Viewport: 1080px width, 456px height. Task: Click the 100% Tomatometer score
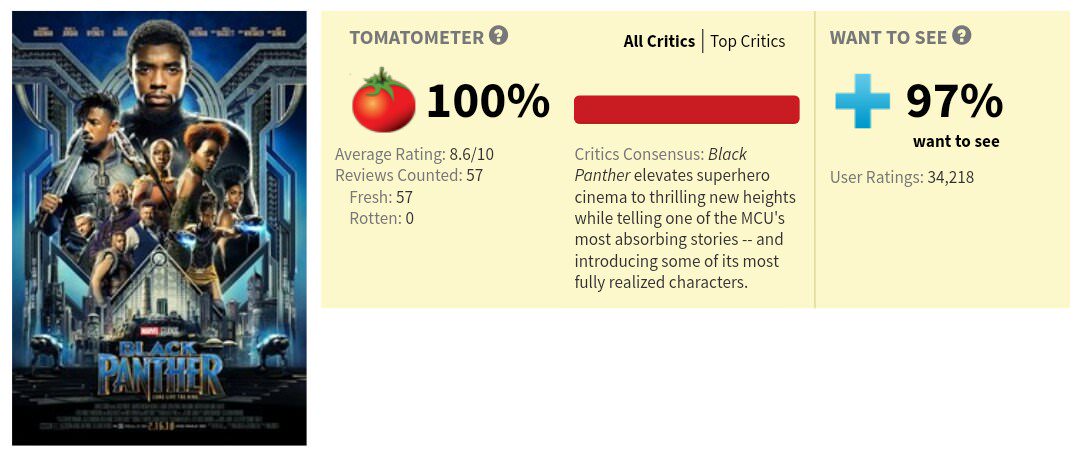[488, 101]
